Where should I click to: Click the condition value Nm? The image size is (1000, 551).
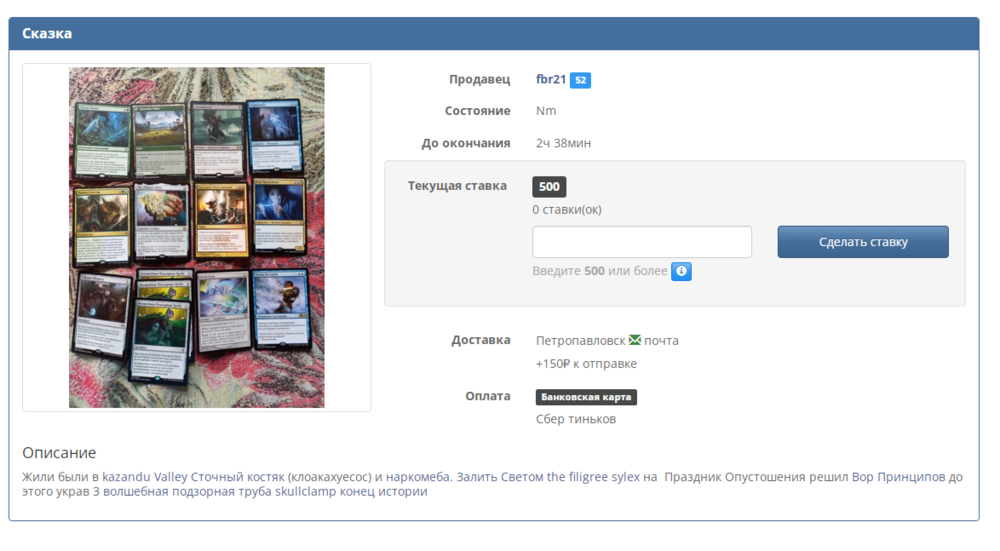tap(546, 111)
